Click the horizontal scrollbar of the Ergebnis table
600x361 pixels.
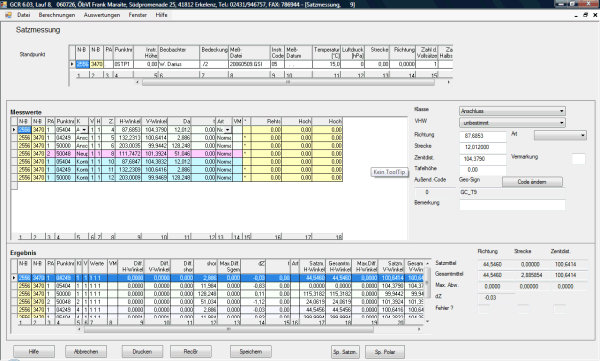pyautogui.click(x=228, y=329)
